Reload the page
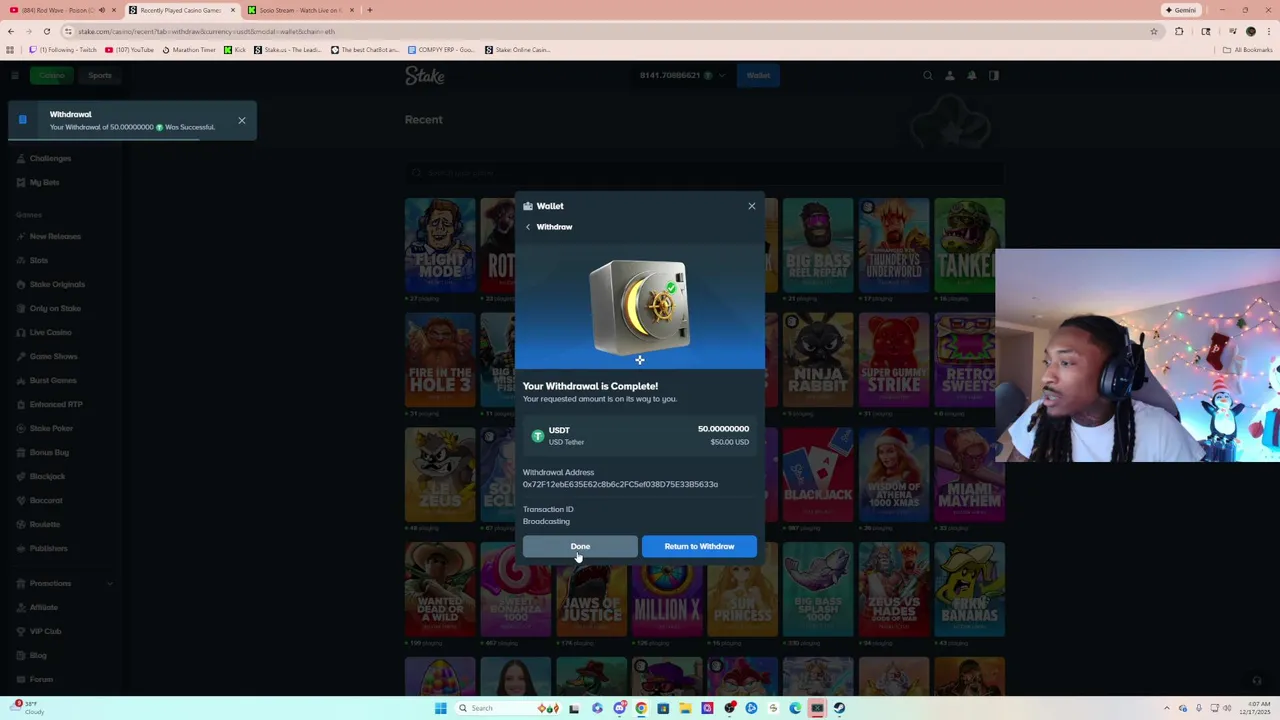Screen dimensions: 1280x720 pyautogui.click(x=46, y=31)
